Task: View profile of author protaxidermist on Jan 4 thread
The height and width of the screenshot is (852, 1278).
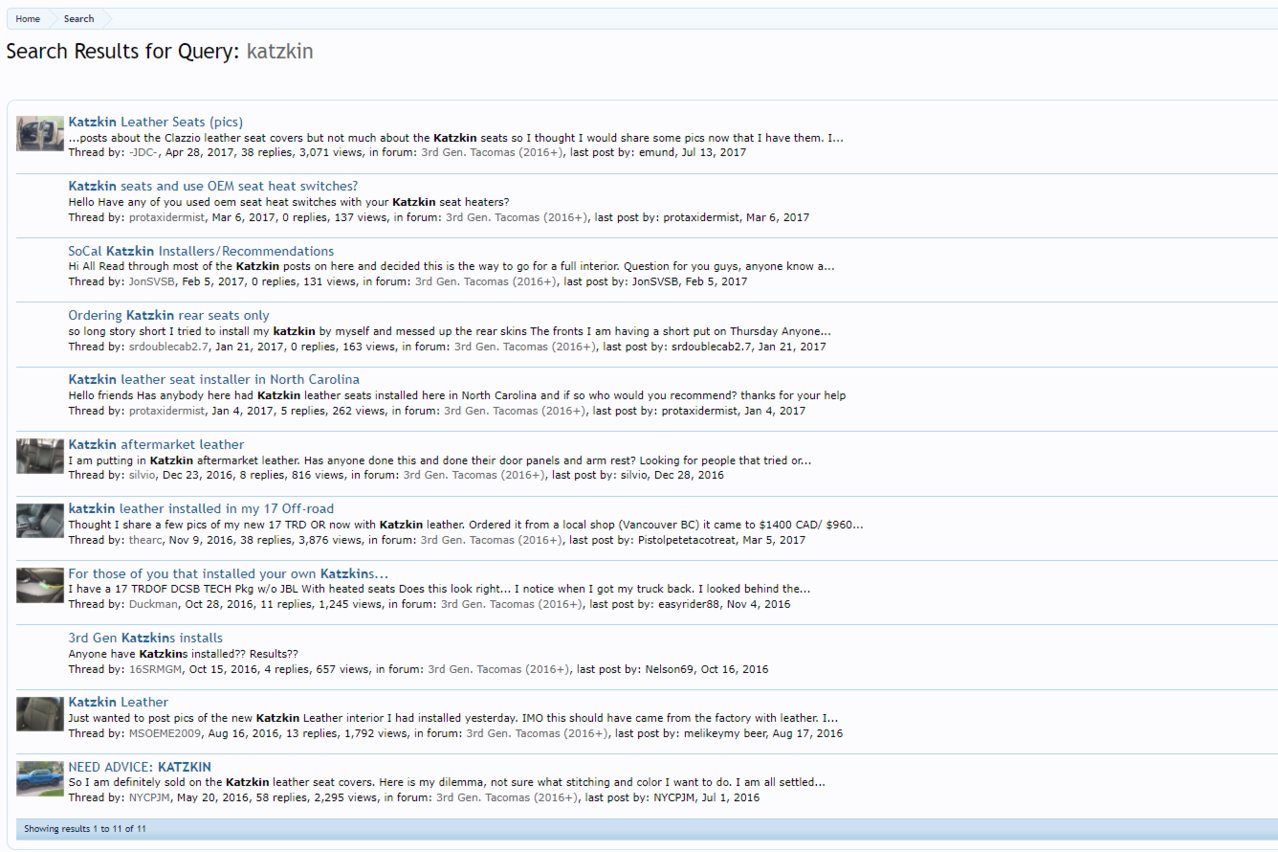Action: (x=167, y=411)
